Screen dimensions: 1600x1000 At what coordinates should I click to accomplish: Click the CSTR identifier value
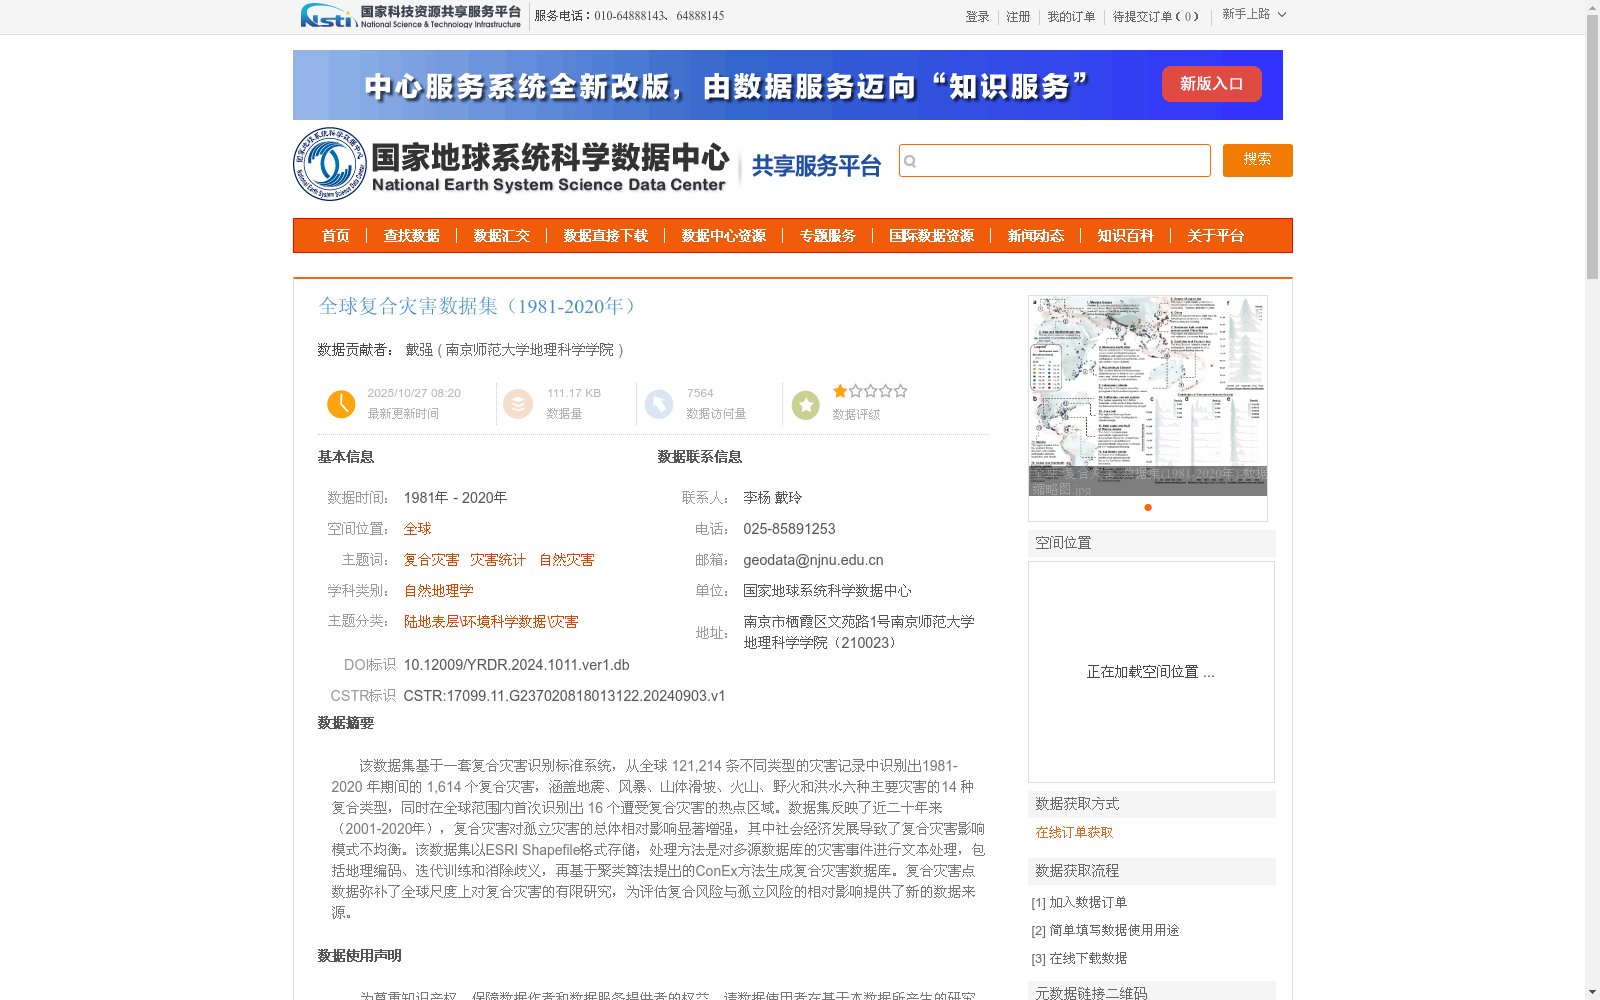564,696
